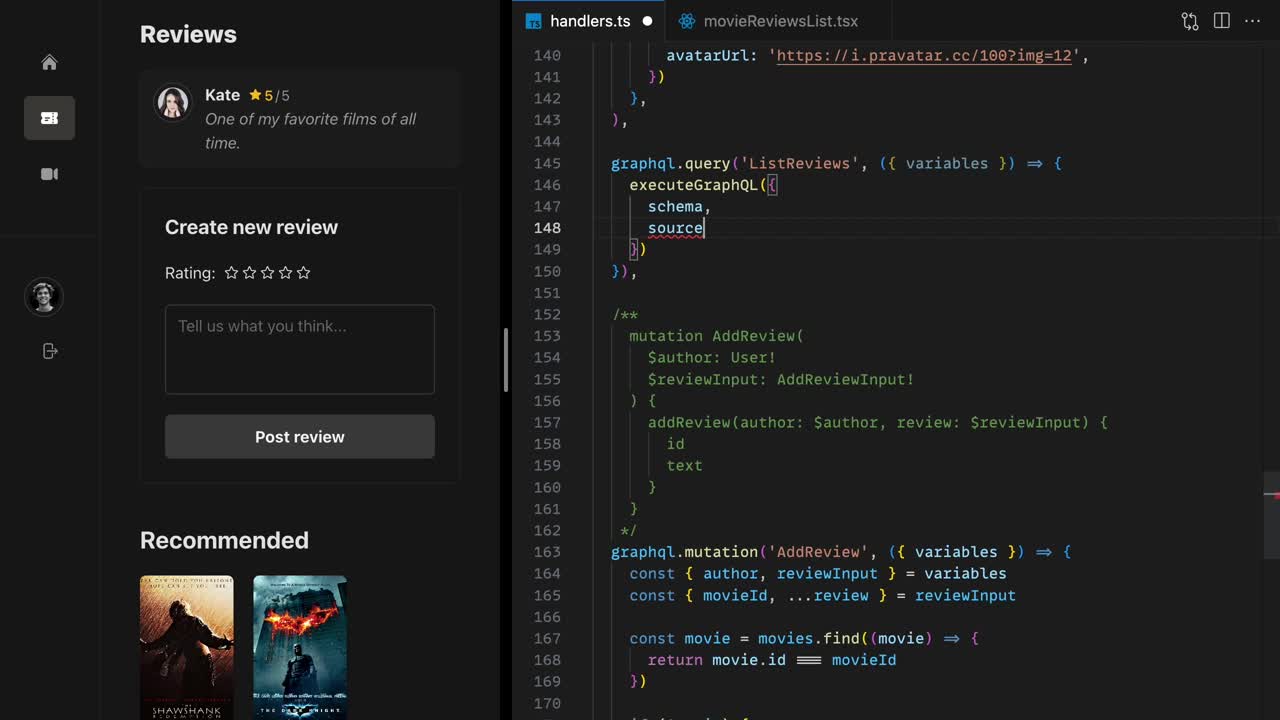
Task: Follow the i.pravatar.cc avatar URL link
Action: click(923, 56)
